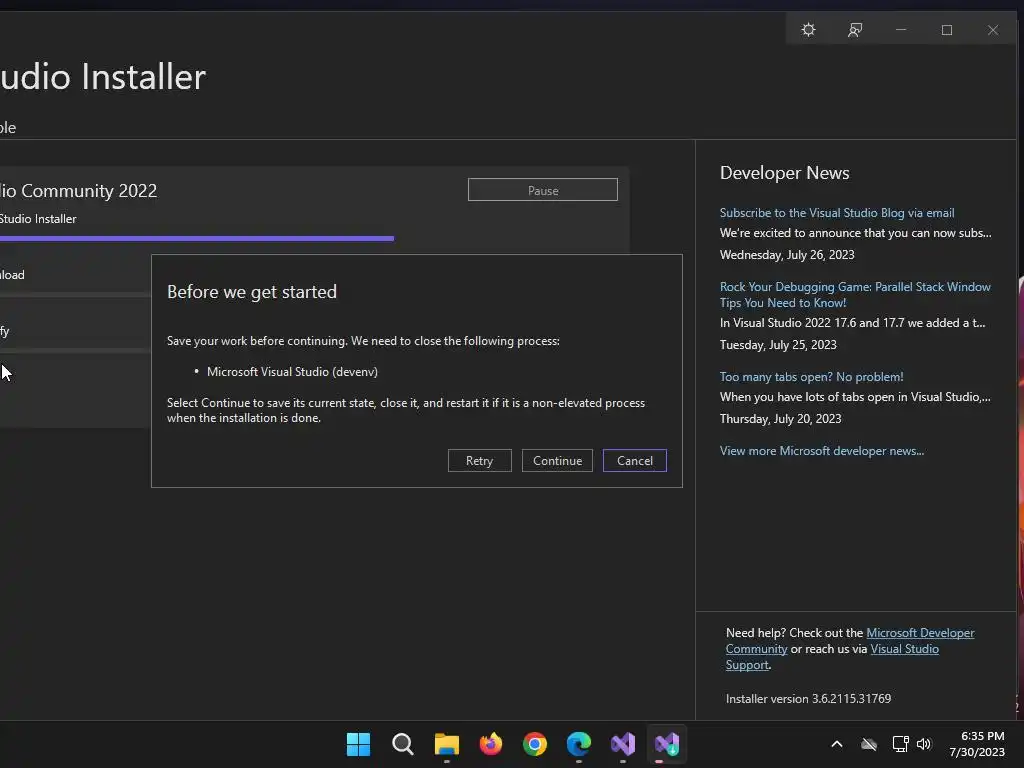Click Installer version 3.6.2115.31769 text
The height and width of the screenshot is (768, 1024).
[x=808, y=699]
